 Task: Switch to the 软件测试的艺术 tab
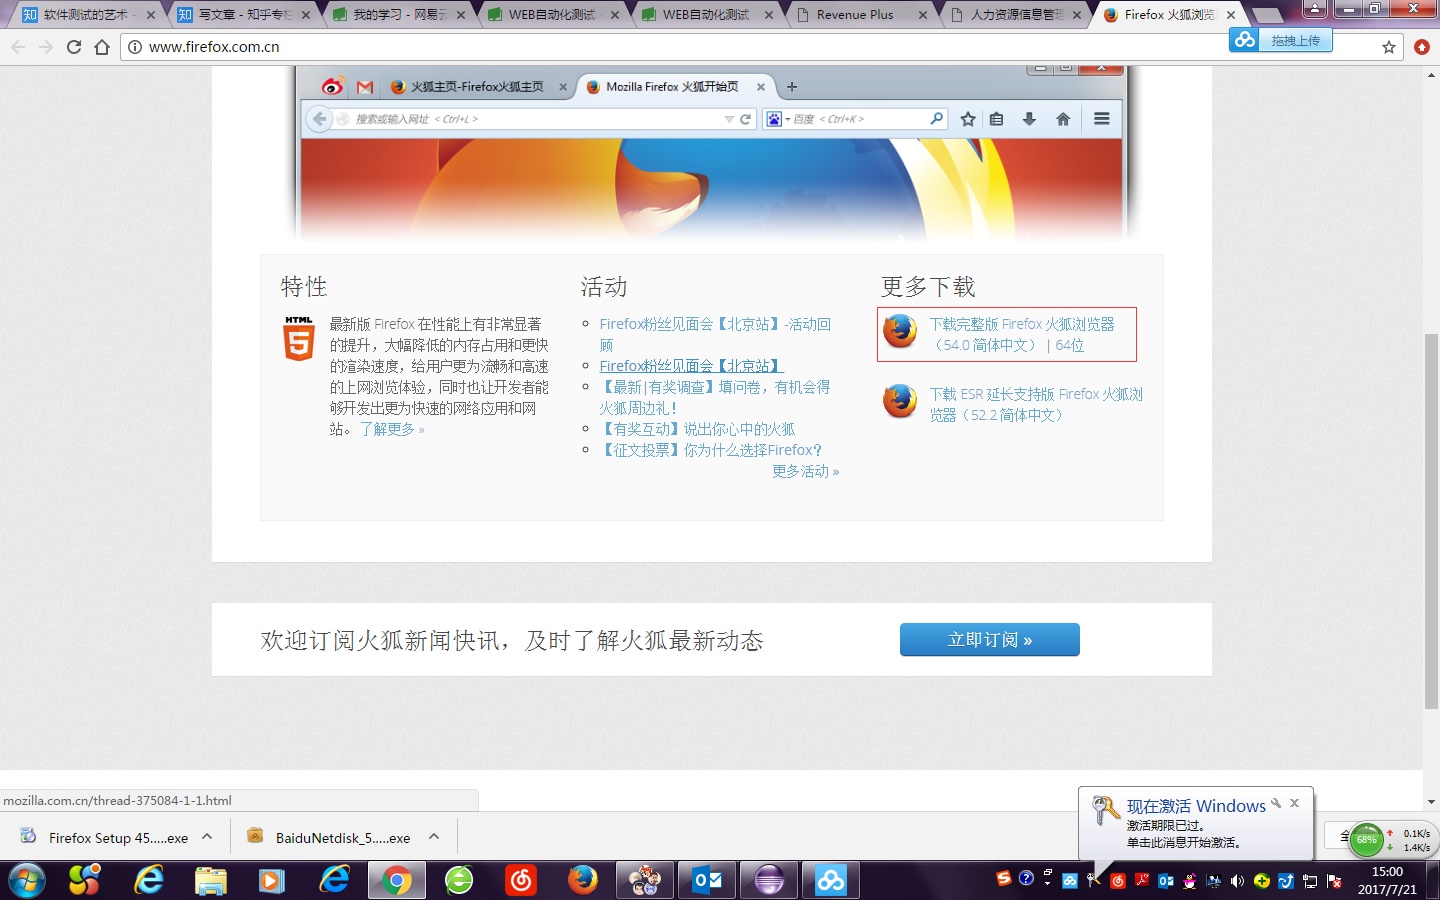tap(85, 15)
